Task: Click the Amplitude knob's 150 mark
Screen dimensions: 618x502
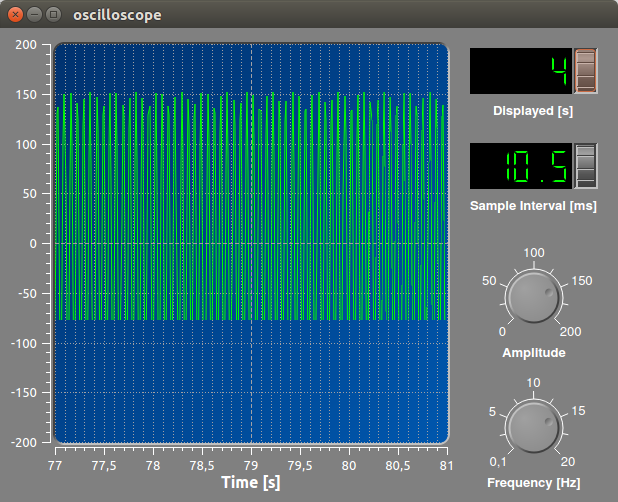Action: tap(582, 281)
